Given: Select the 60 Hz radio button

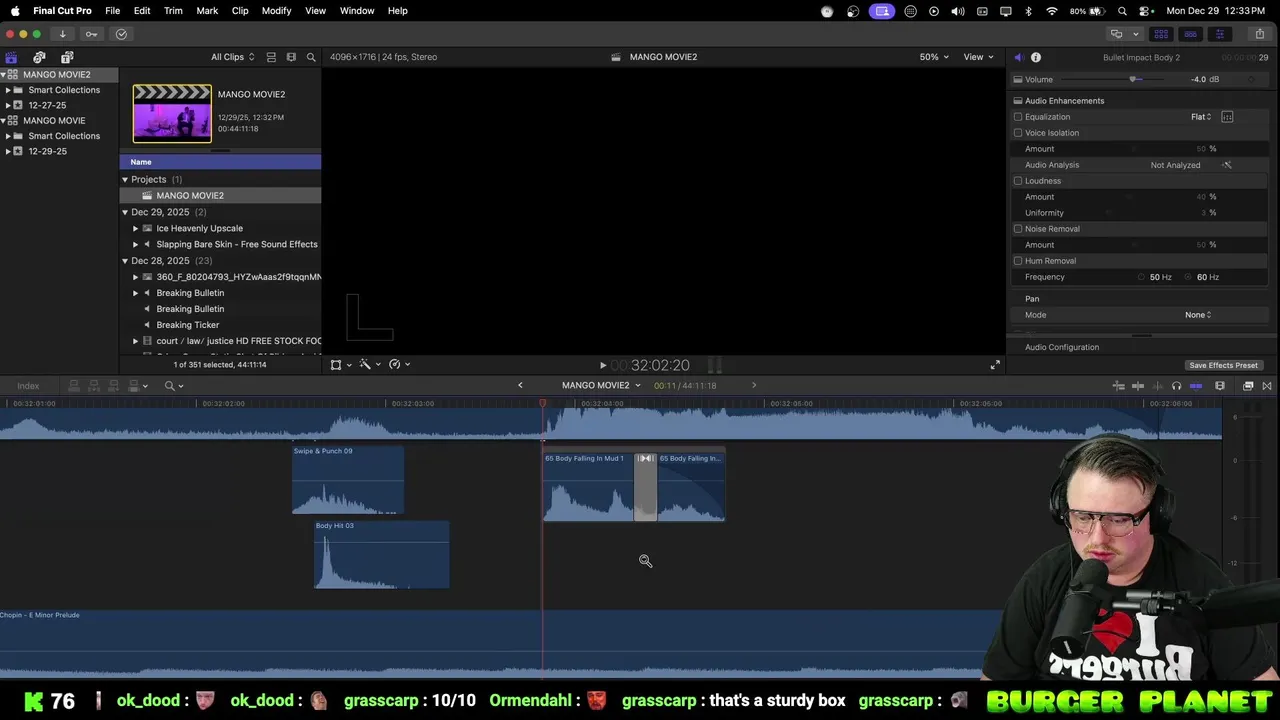Looking at the screenshot, I should (x=1188, y=277).
